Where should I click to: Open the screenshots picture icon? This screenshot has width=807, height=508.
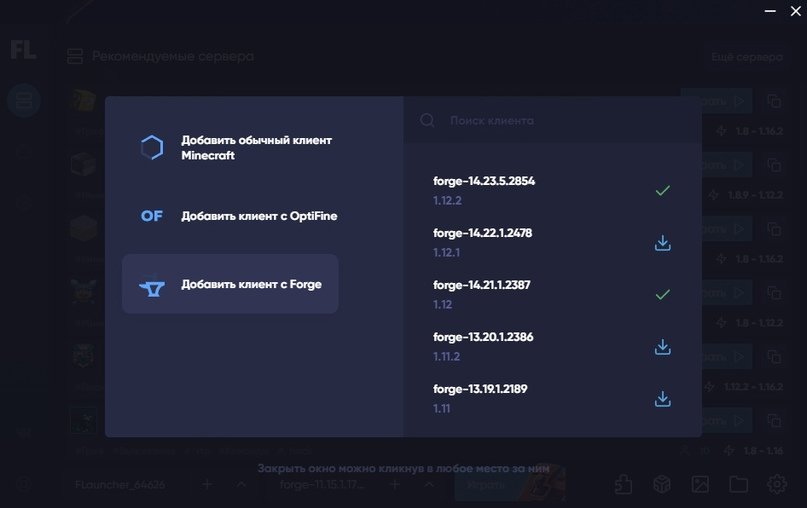[x=700, y=484]
